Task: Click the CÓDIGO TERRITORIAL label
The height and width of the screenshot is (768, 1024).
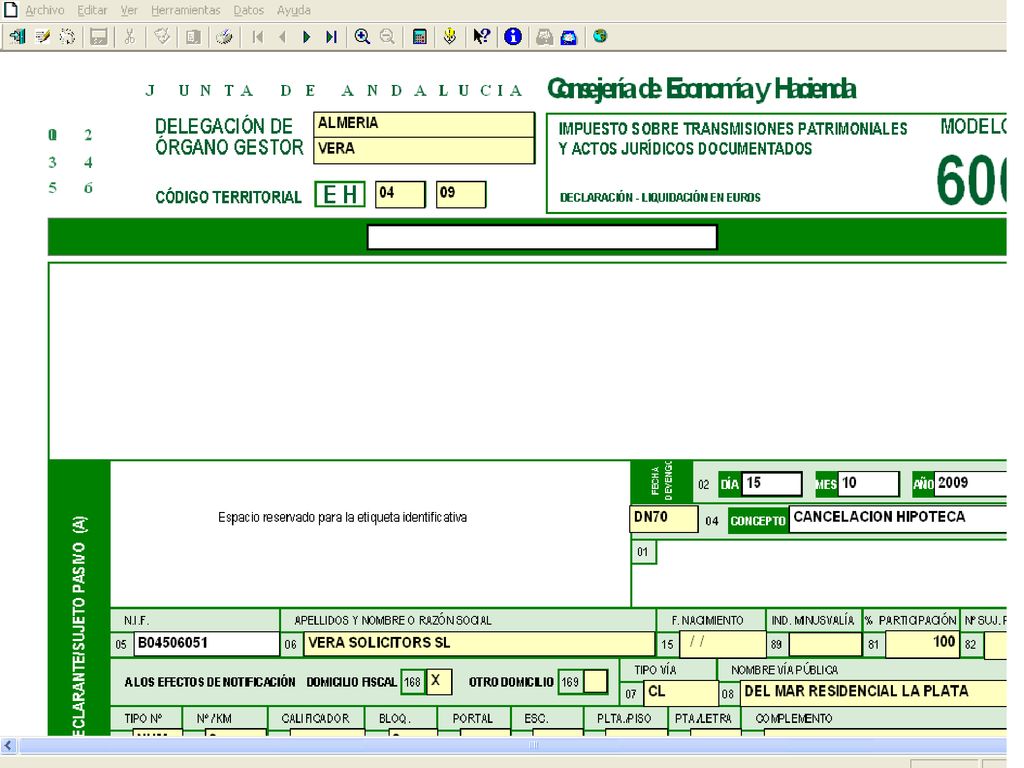Action: [228, 197]
